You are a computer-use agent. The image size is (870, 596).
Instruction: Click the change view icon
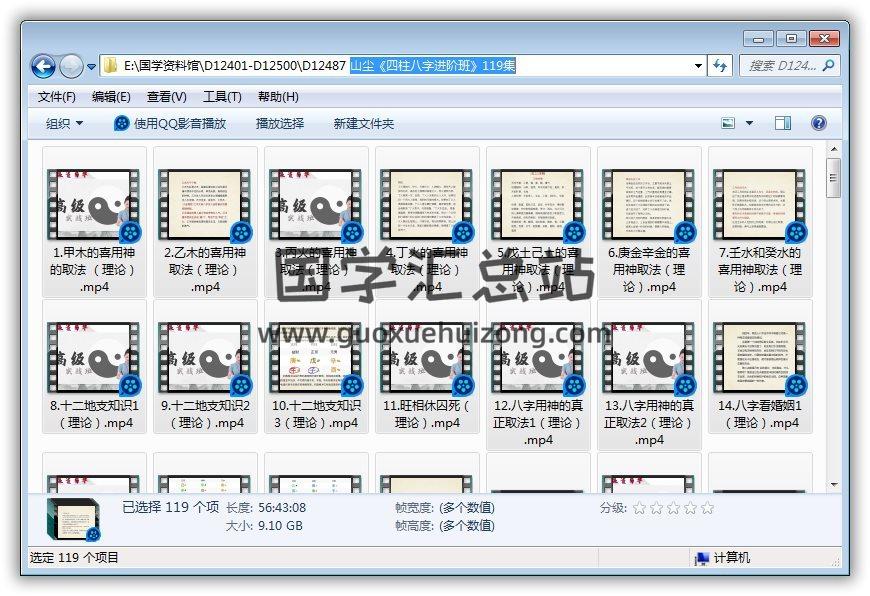(729, 123)
